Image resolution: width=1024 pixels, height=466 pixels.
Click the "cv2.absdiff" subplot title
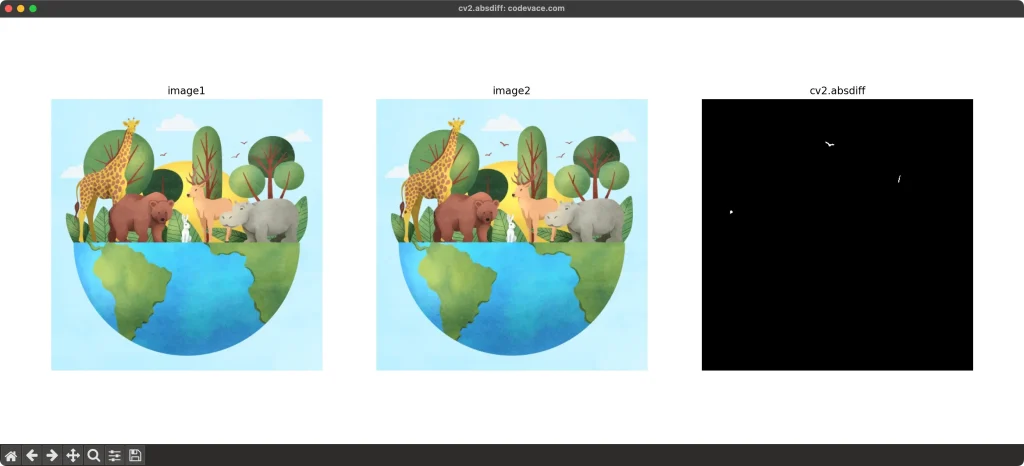(x=837, y=91)
